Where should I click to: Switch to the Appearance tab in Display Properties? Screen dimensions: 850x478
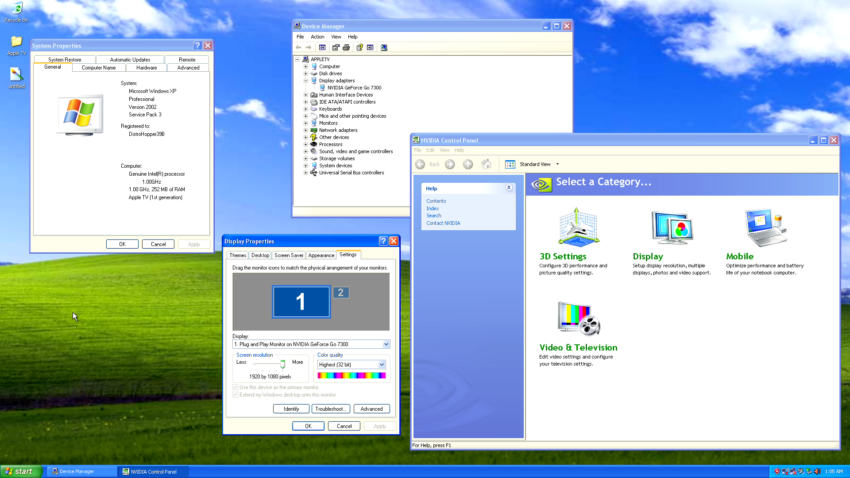coord(321,255)
